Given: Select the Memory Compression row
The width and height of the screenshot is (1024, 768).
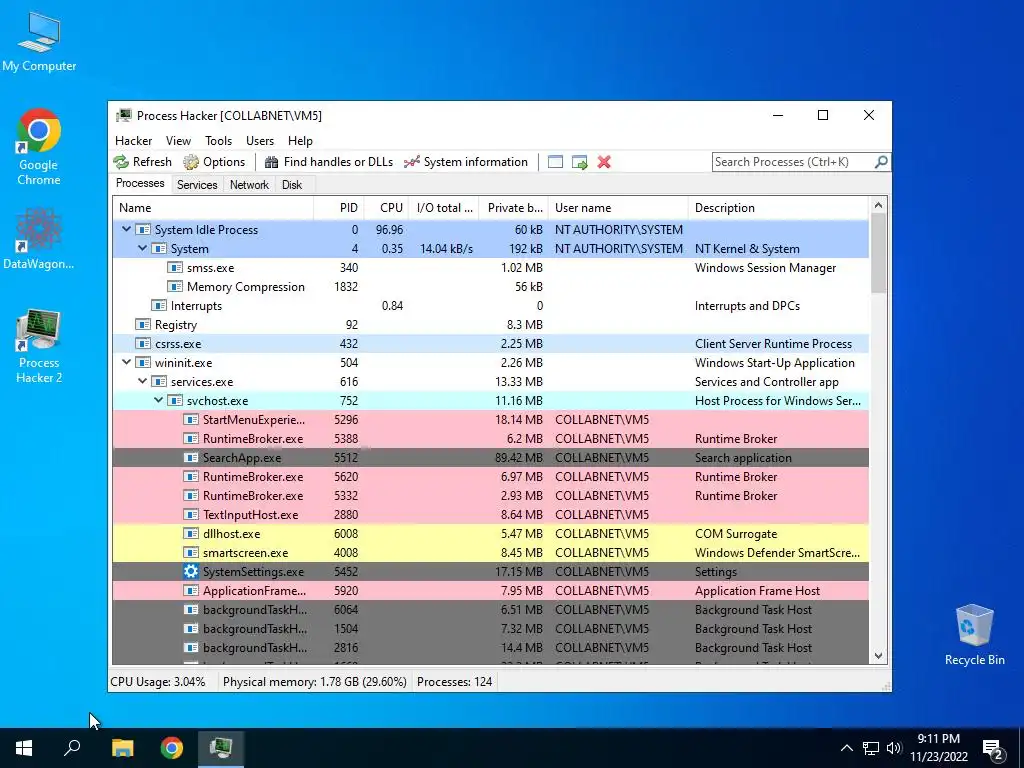Looking at the screenshot, I should [491, 287].
